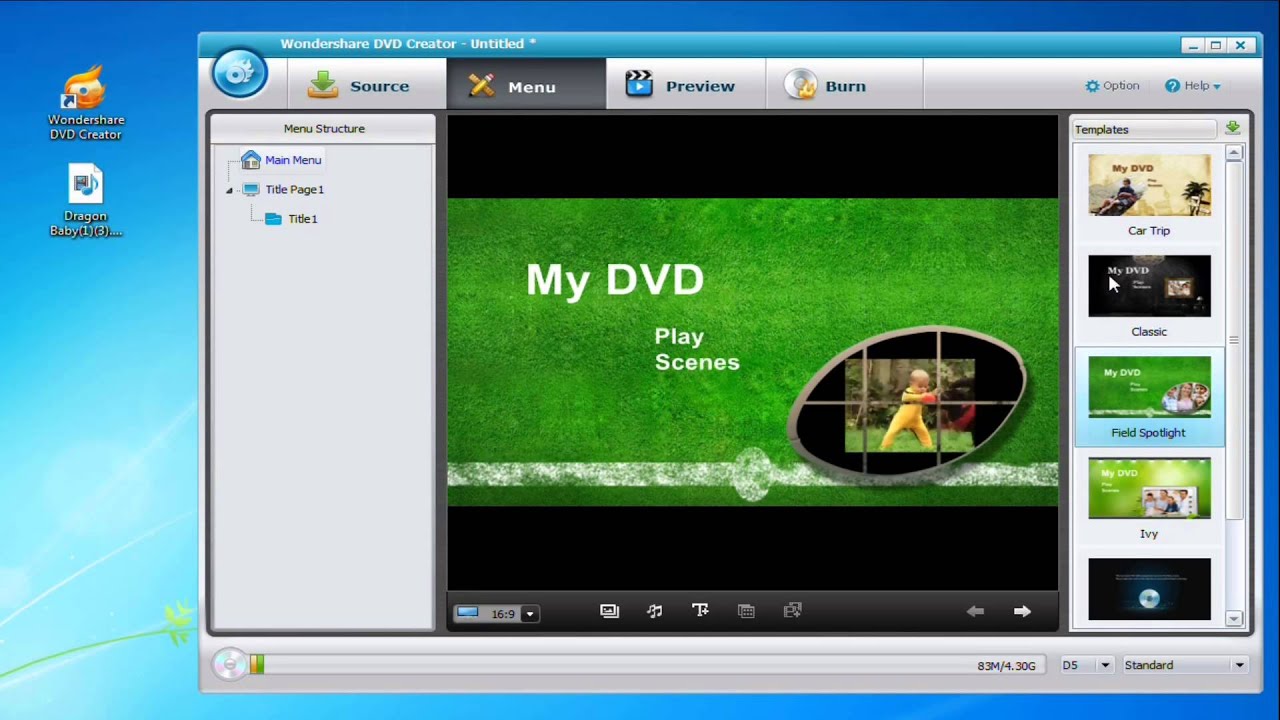
Task: Click the Scenes menu button text
Action: click(697, 362)
